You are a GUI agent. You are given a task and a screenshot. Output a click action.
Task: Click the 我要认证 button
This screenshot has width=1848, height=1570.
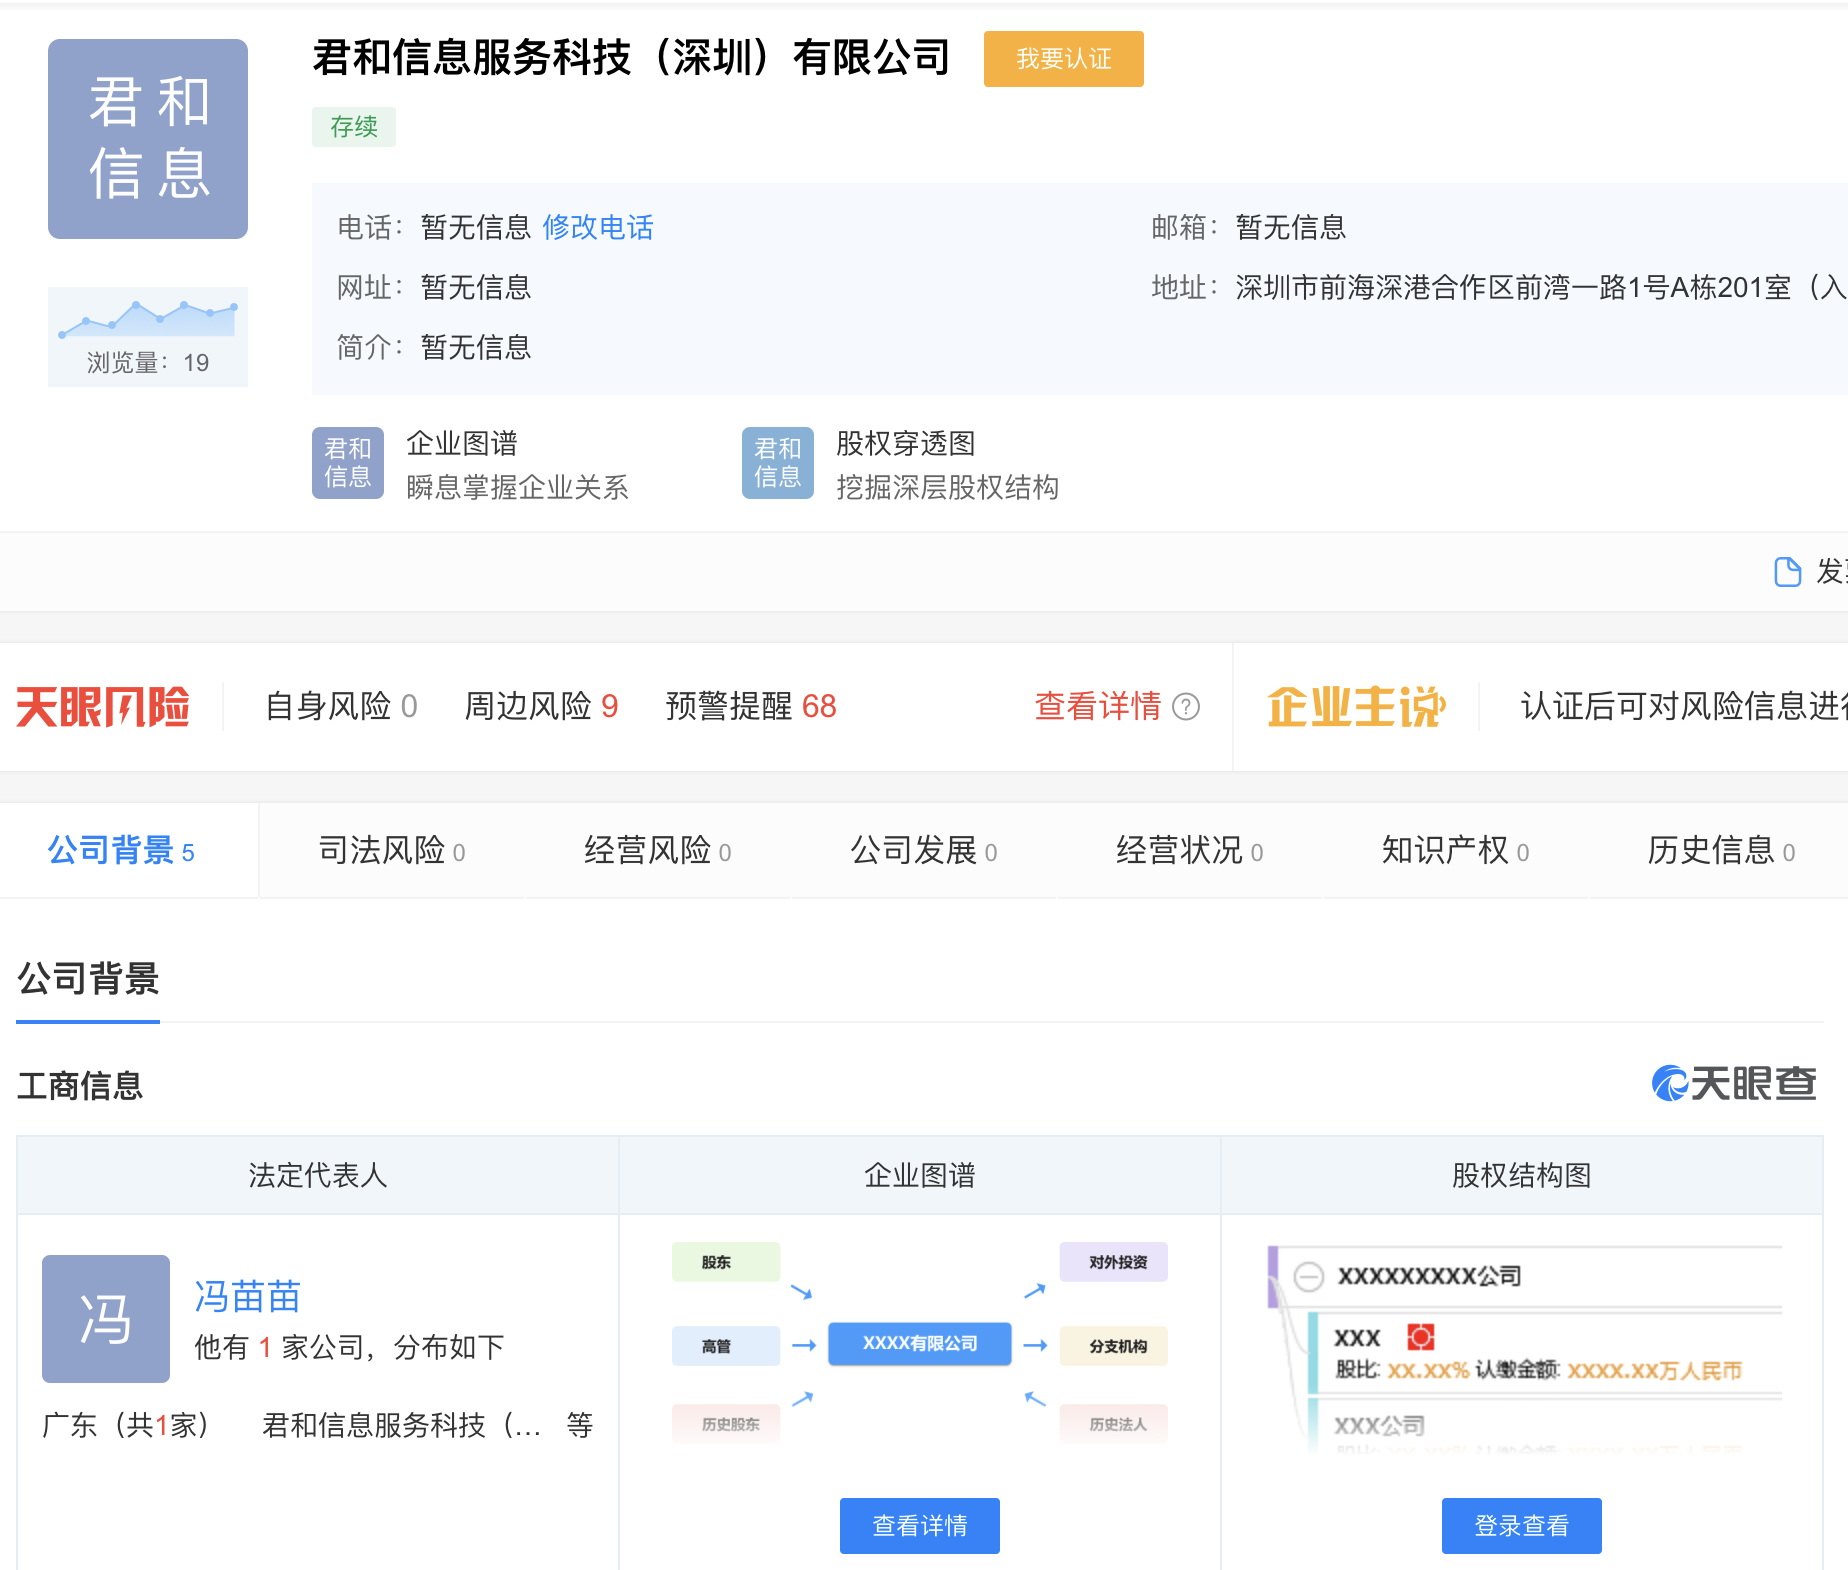tap(1064, 59)
